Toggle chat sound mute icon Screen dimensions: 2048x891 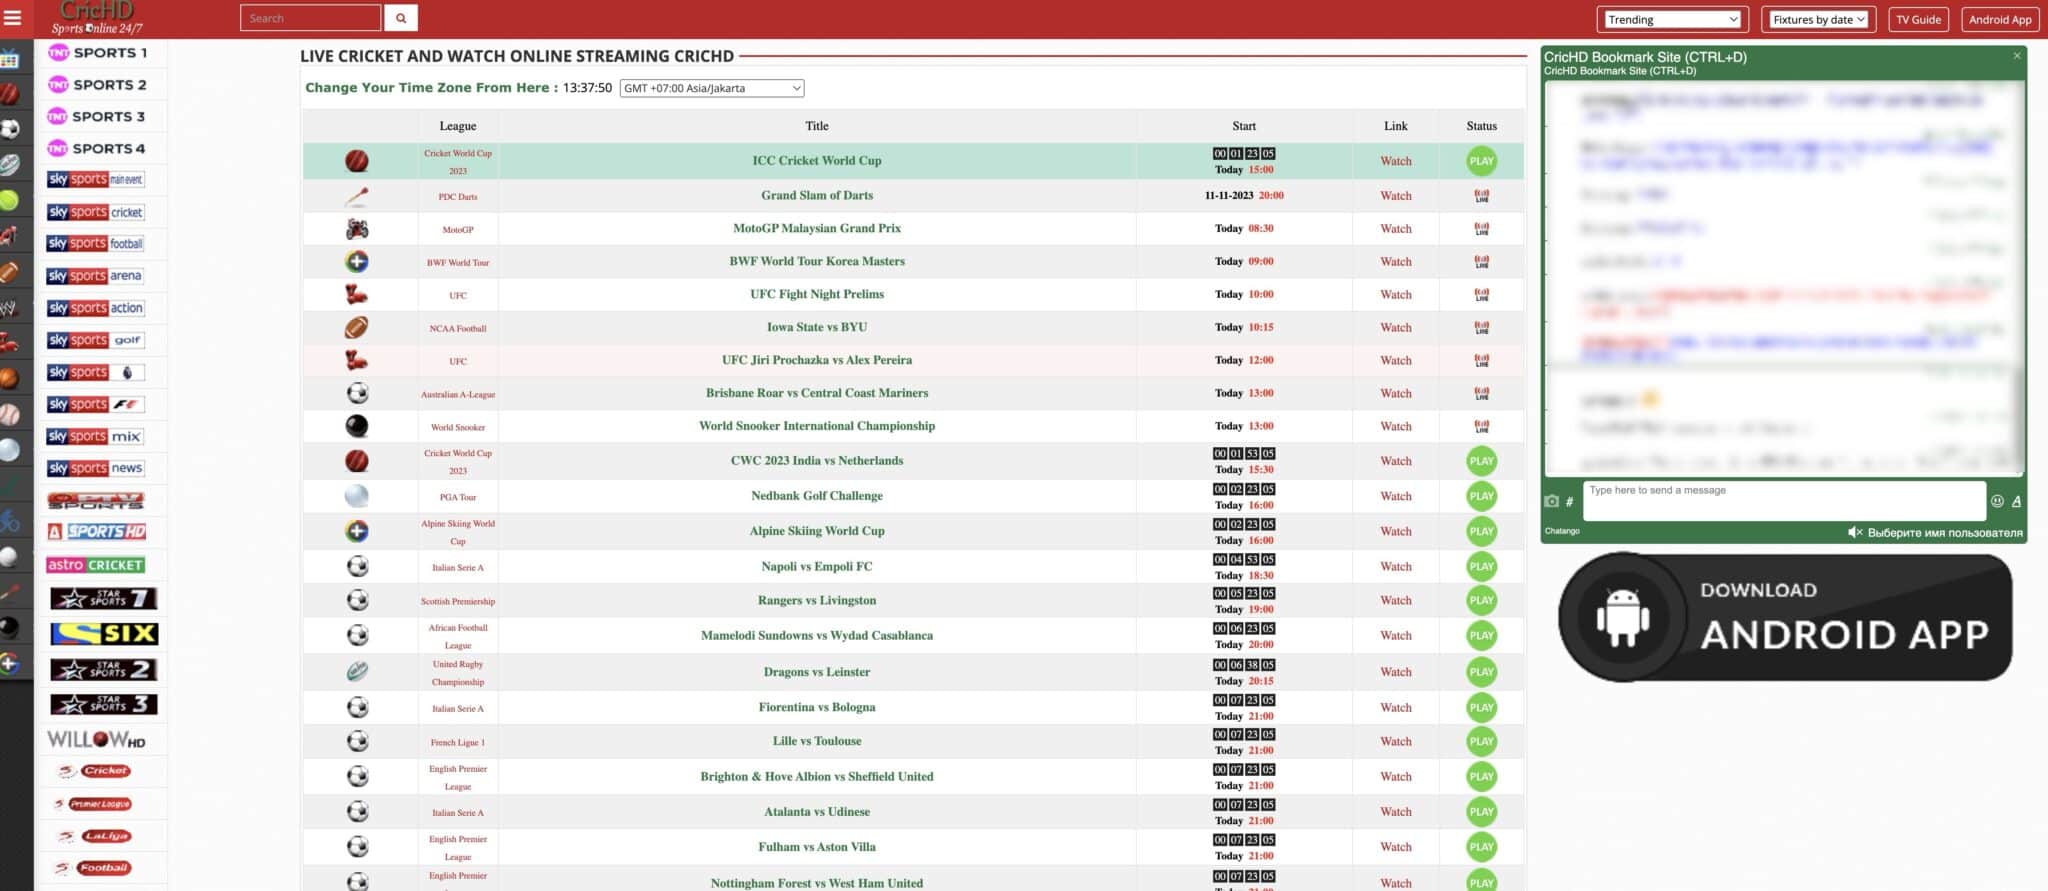[1854, 532]
